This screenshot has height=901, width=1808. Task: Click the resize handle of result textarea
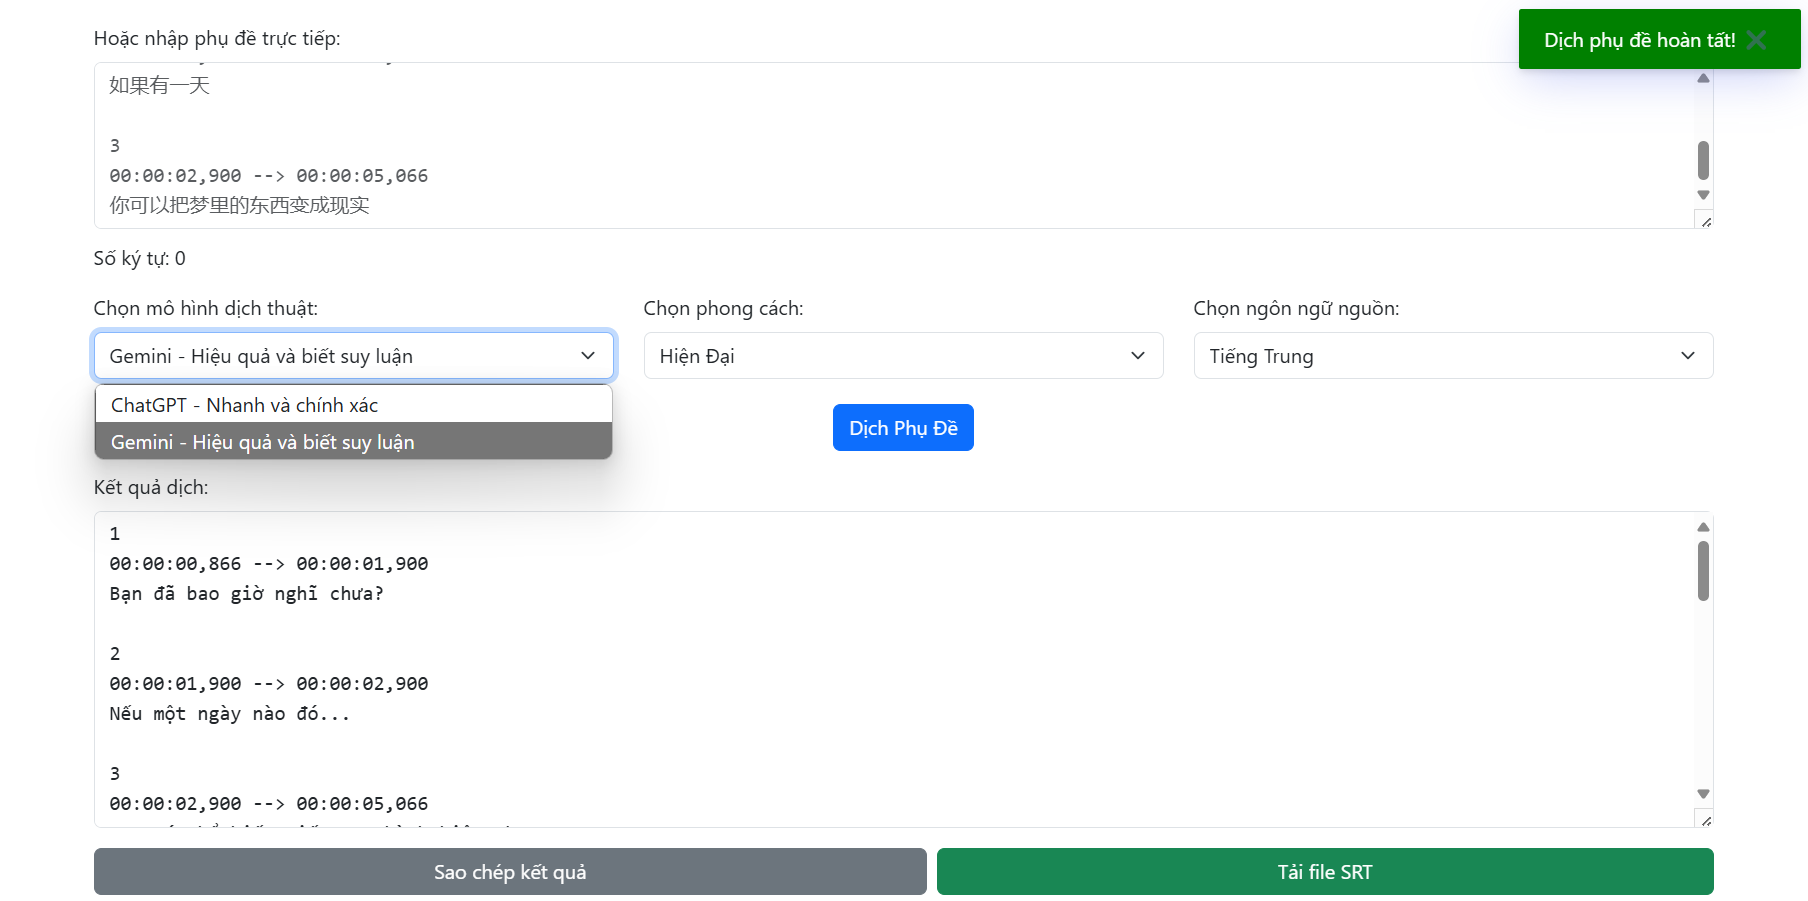click(x=1705, y=820)
